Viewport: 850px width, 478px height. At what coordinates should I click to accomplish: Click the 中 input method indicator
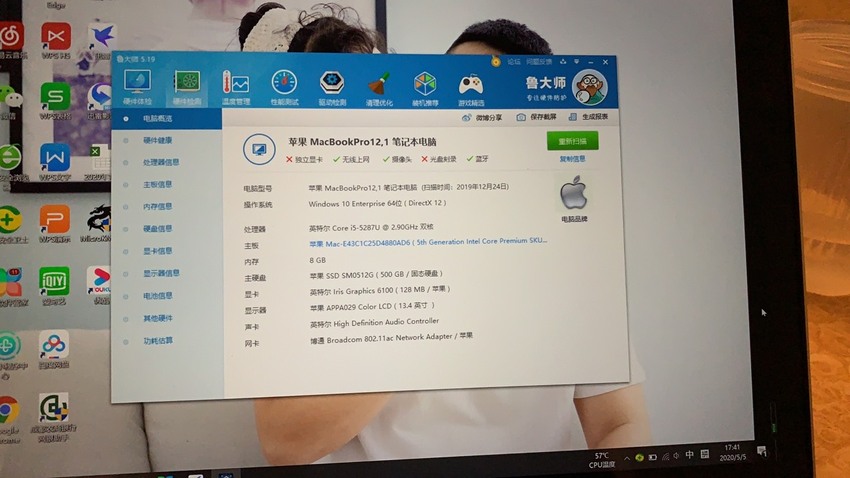click(x=689, y=455)
